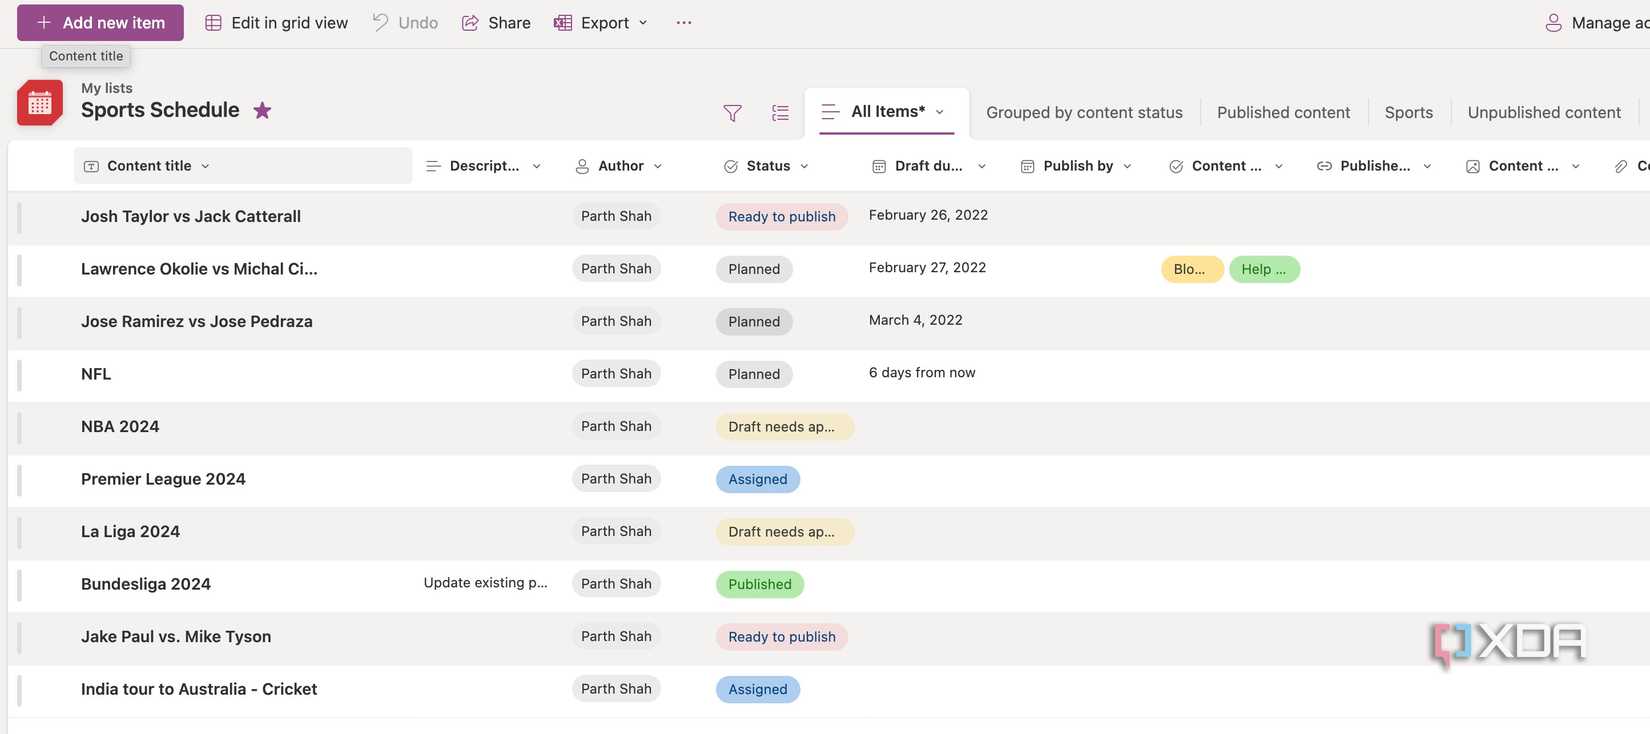Click Edit in grid view

(x=276, y=22)
